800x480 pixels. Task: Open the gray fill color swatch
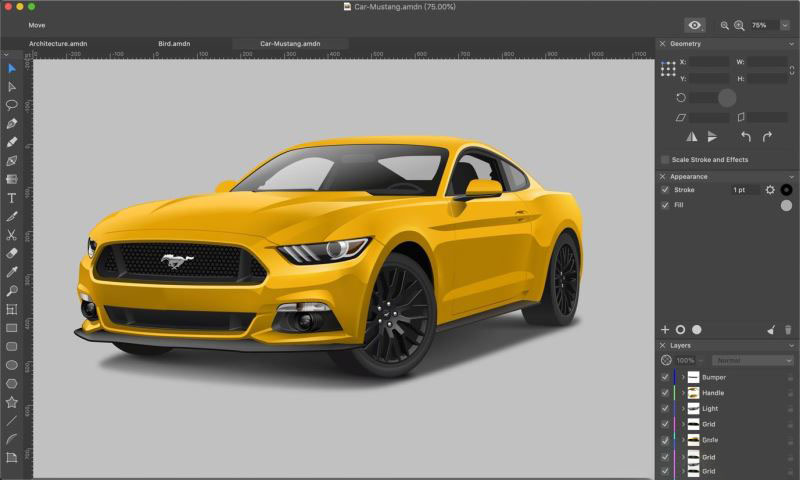[786, 205]
